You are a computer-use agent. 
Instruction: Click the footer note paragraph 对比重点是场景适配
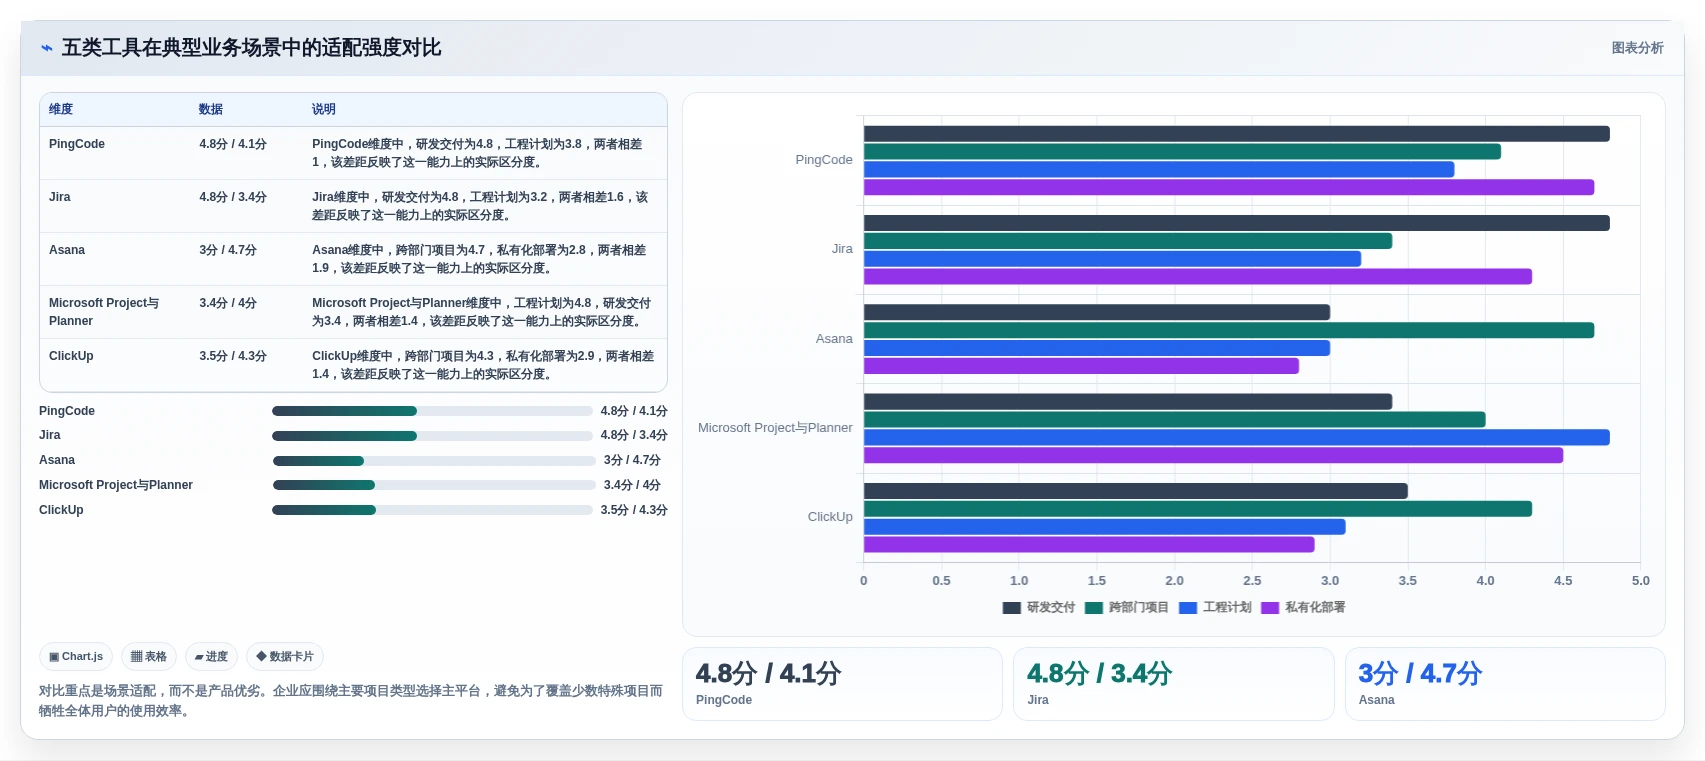click(351, 701)
